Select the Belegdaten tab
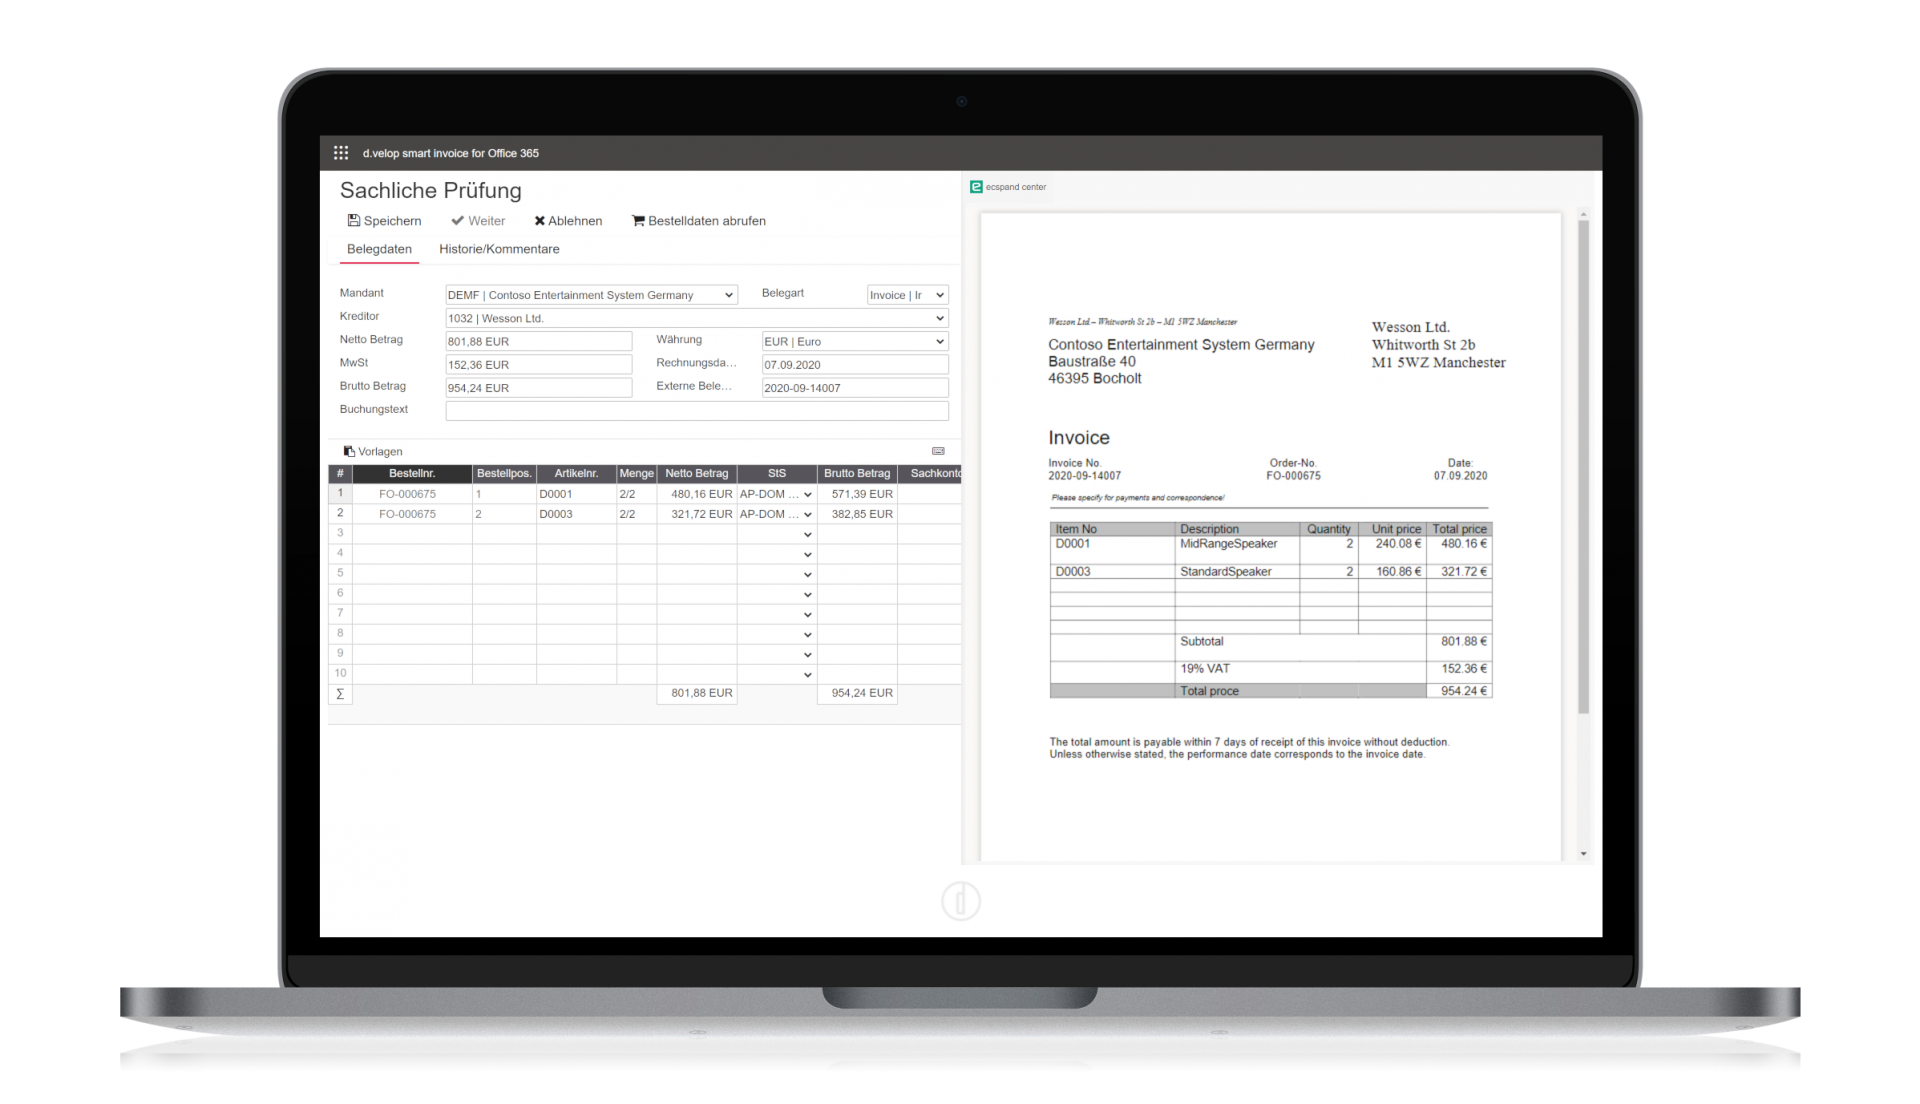Screen dimensions: 1920x1104 pyautogui.click(x=379, y=249)
